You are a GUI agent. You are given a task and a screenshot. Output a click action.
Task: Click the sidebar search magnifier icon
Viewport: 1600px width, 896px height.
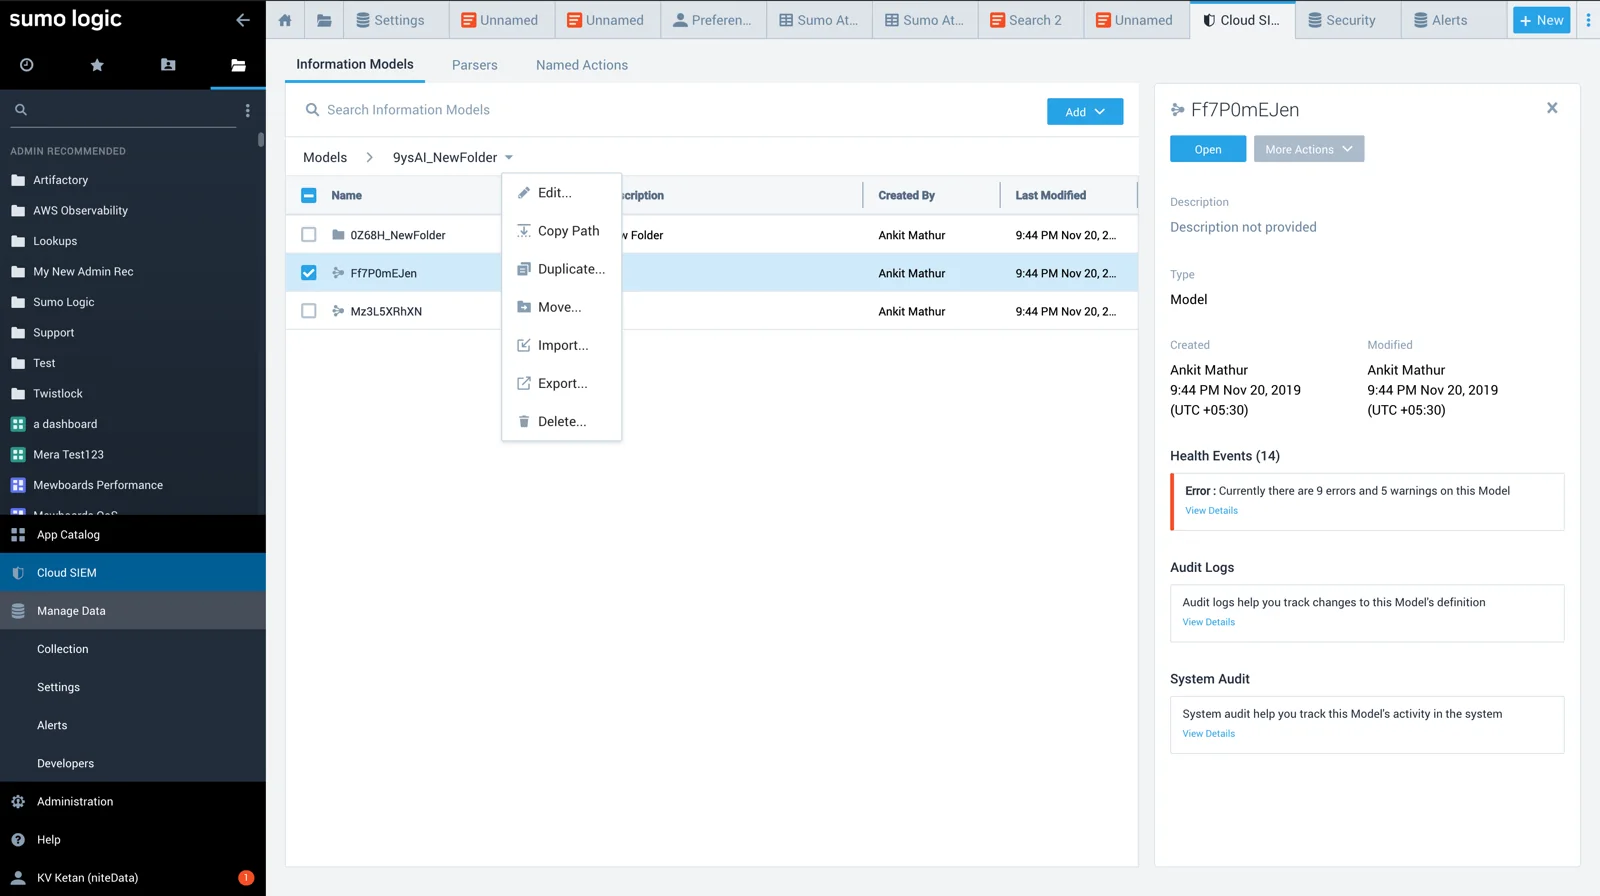tap(21, 110)
